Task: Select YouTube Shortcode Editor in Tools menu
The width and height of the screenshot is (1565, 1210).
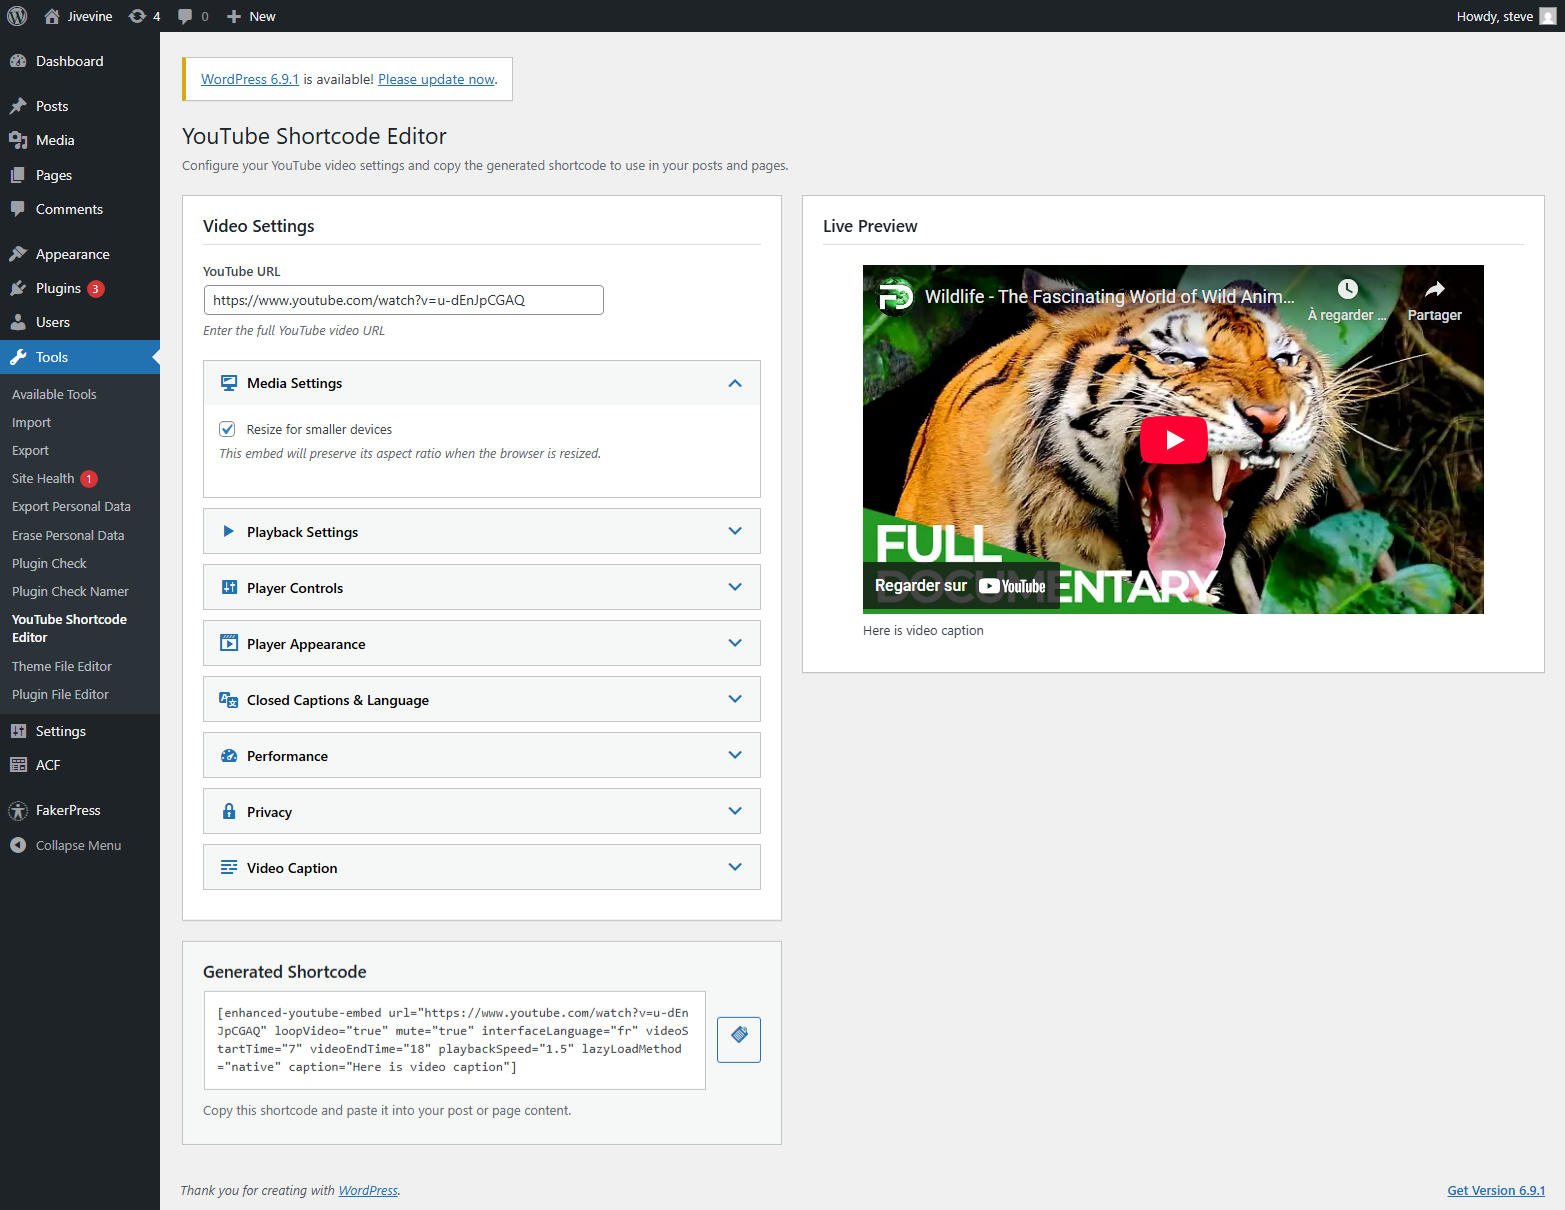Action: (x=69, y=628)
